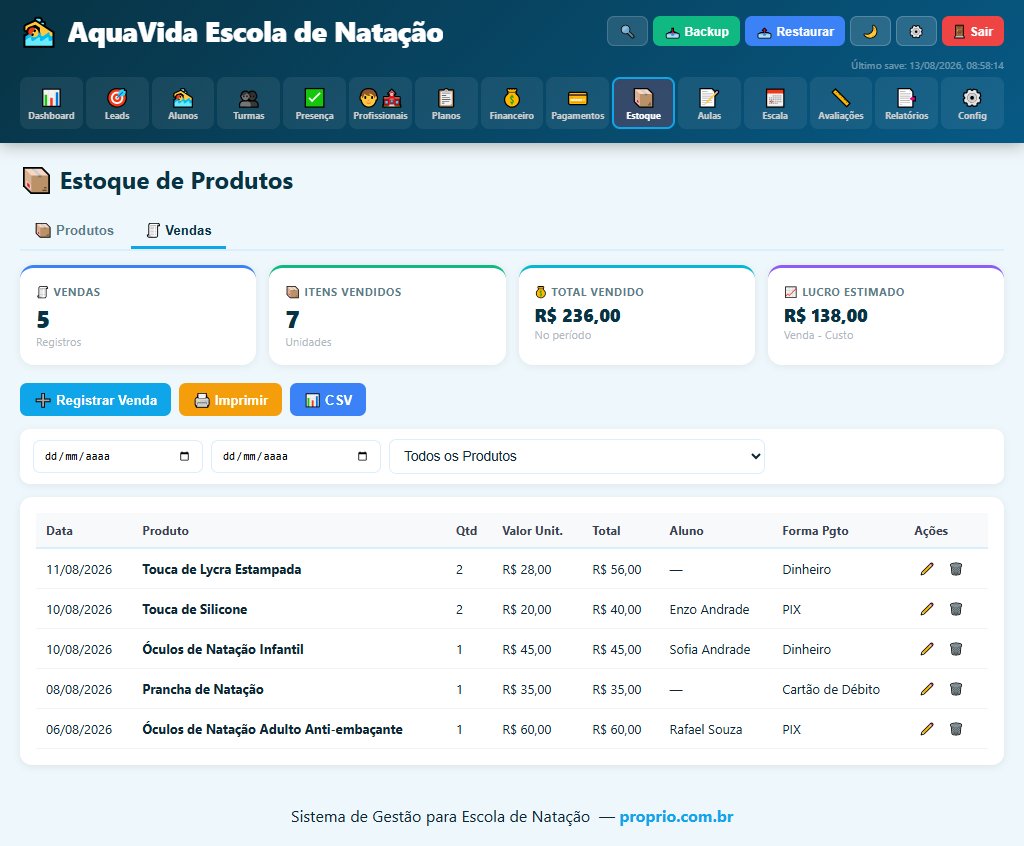Open Pagamentos card section
This screenshot has width=1024, height=846.
[x=577, y=103]
